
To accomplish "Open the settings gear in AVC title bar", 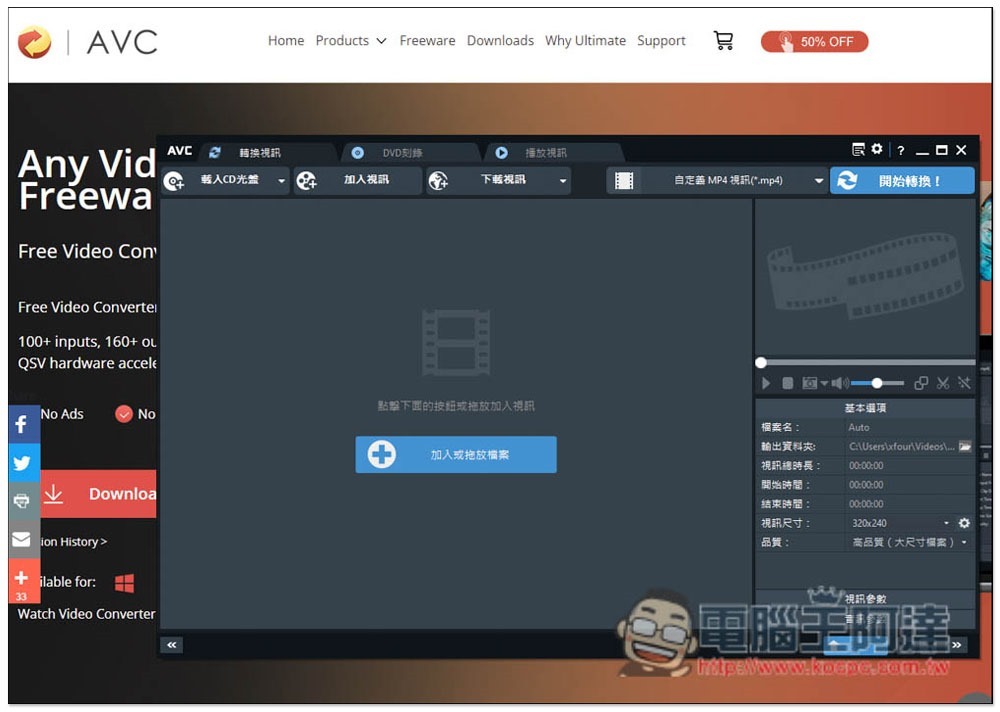I will click(x=877, y=149).
